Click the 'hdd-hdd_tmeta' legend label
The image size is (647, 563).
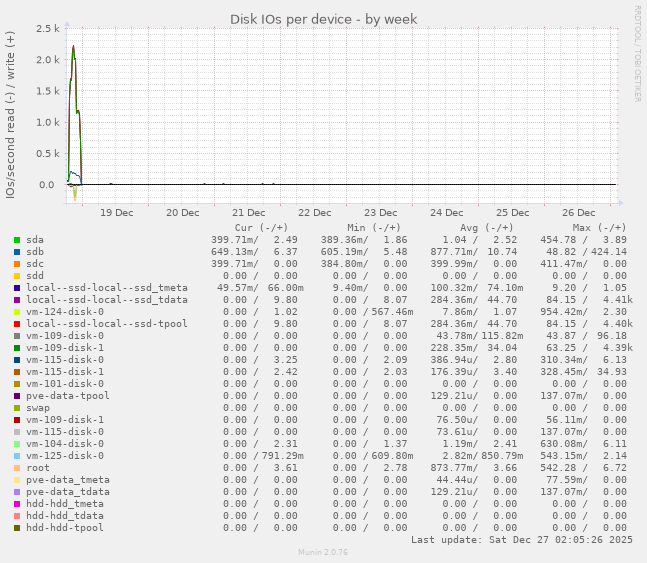pos(65,504)
